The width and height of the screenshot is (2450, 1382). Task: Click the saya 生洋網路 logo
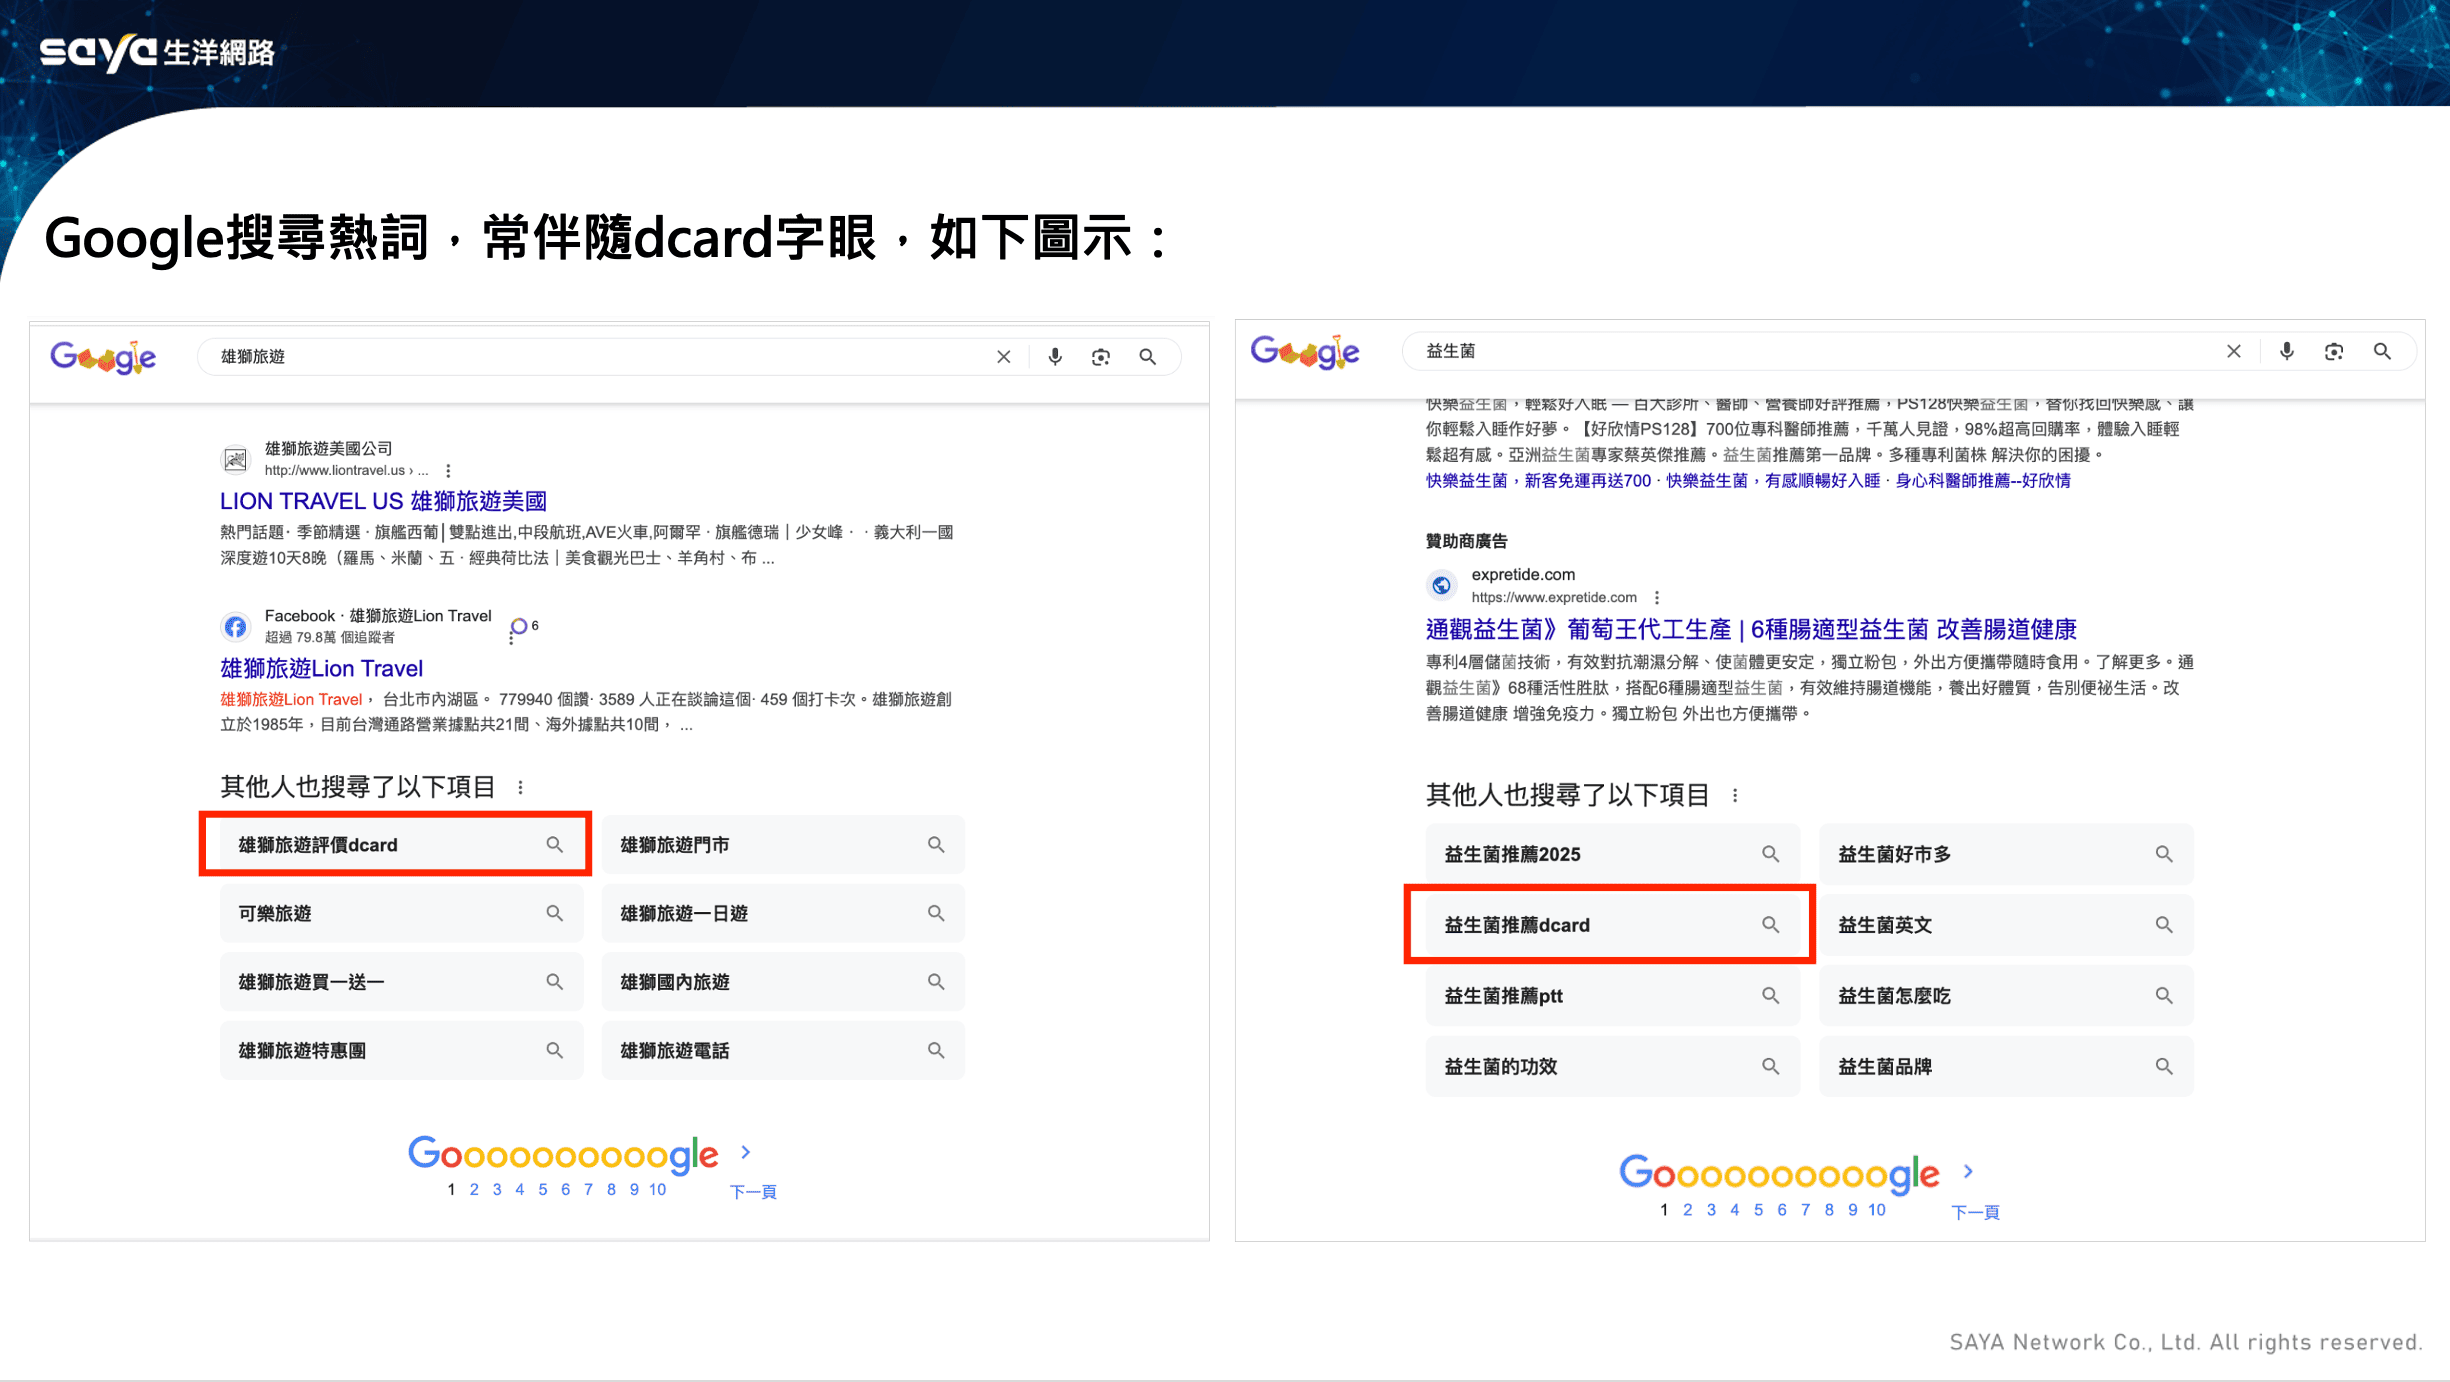tap(157, 52)
